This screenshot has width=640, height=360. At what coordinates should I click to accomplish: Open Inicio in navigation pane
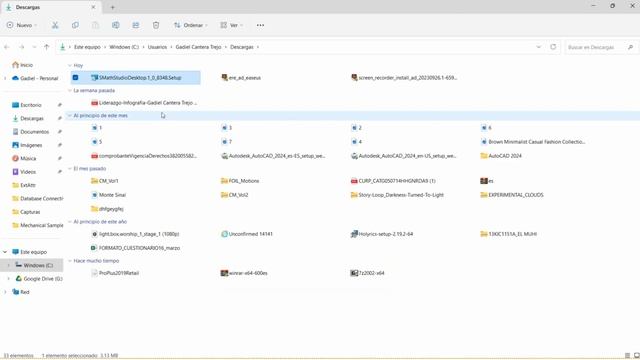click(22, 65)
